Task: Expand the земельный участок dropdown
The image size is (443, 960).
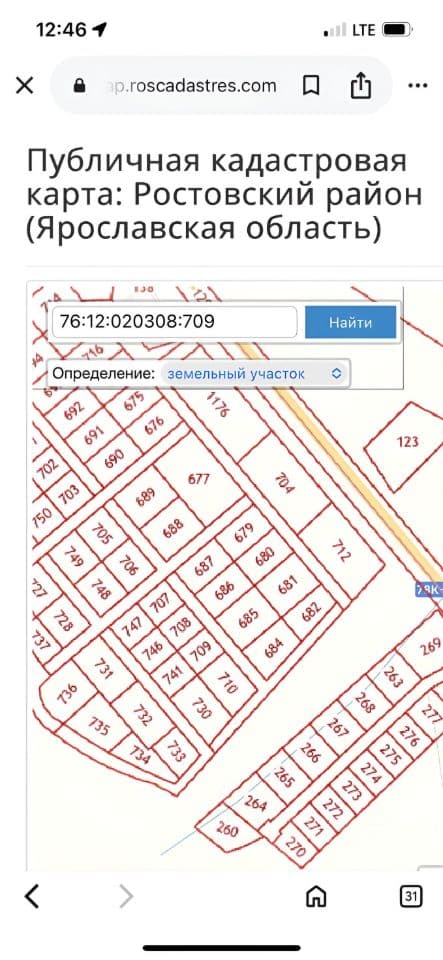Action: [x=255, y=373]
